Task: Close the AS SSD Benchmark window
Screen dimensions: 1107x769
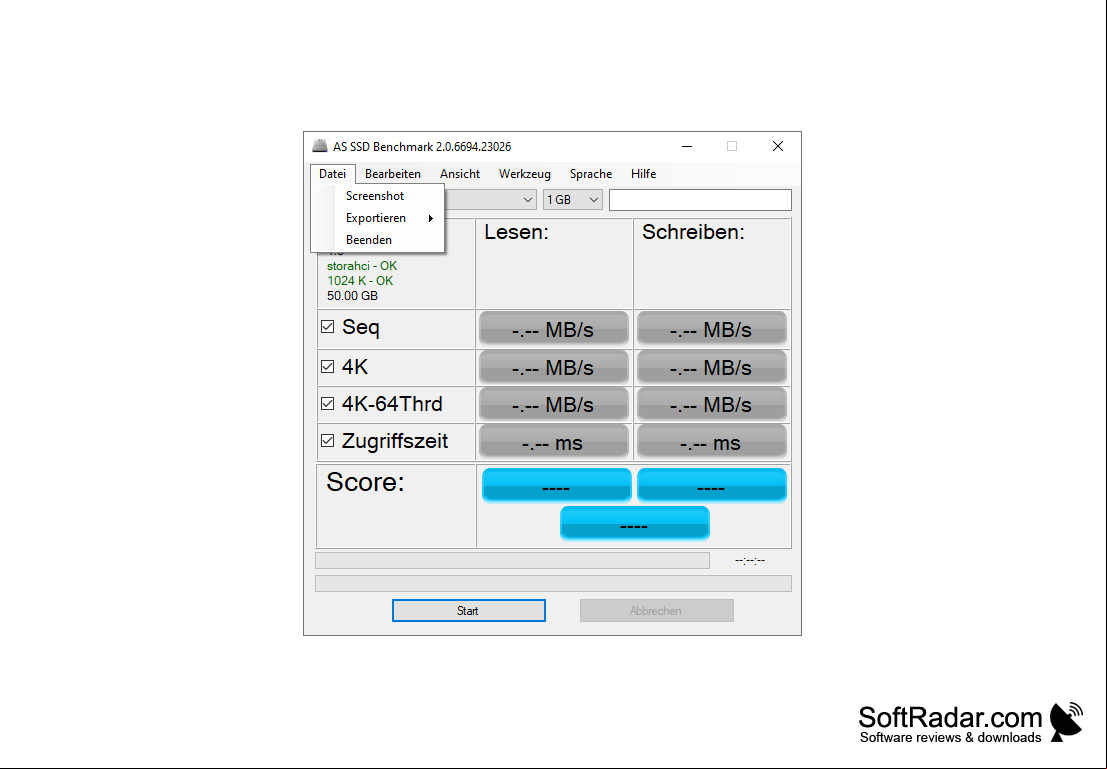Action: coord(778,146)
